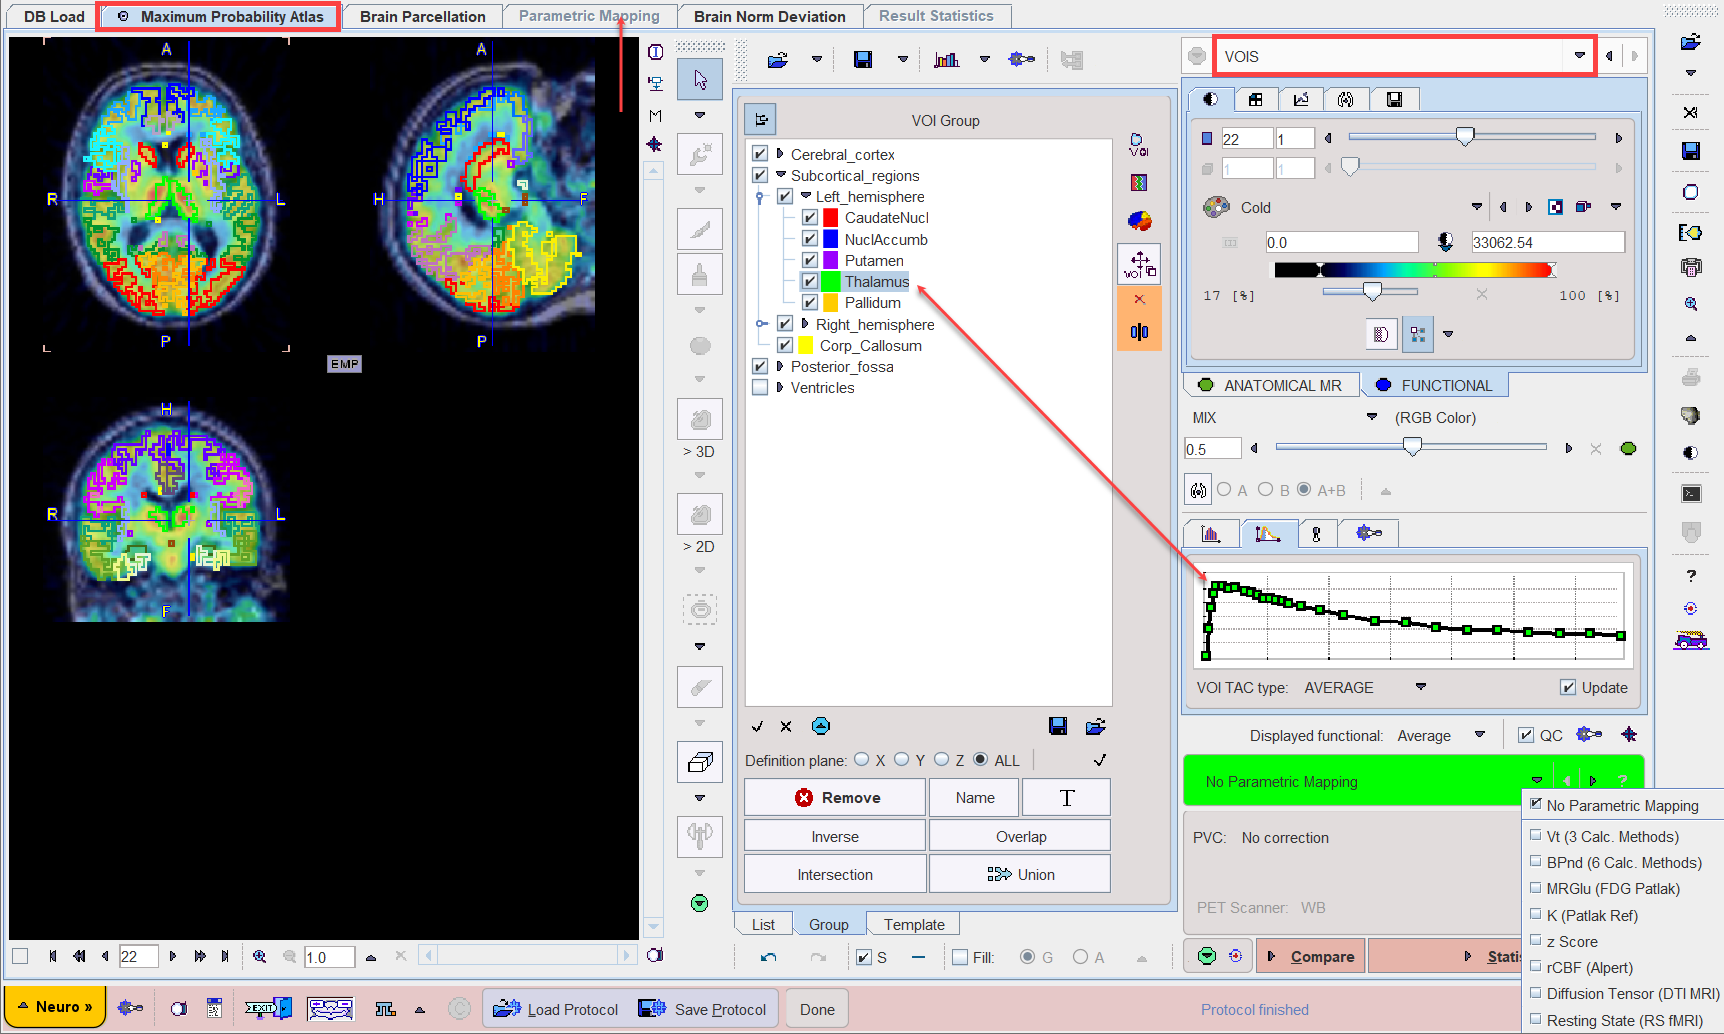Screen dimensions: 1724x1034
Task: Select the ALL definition plane radio
Action: point(980,760)
